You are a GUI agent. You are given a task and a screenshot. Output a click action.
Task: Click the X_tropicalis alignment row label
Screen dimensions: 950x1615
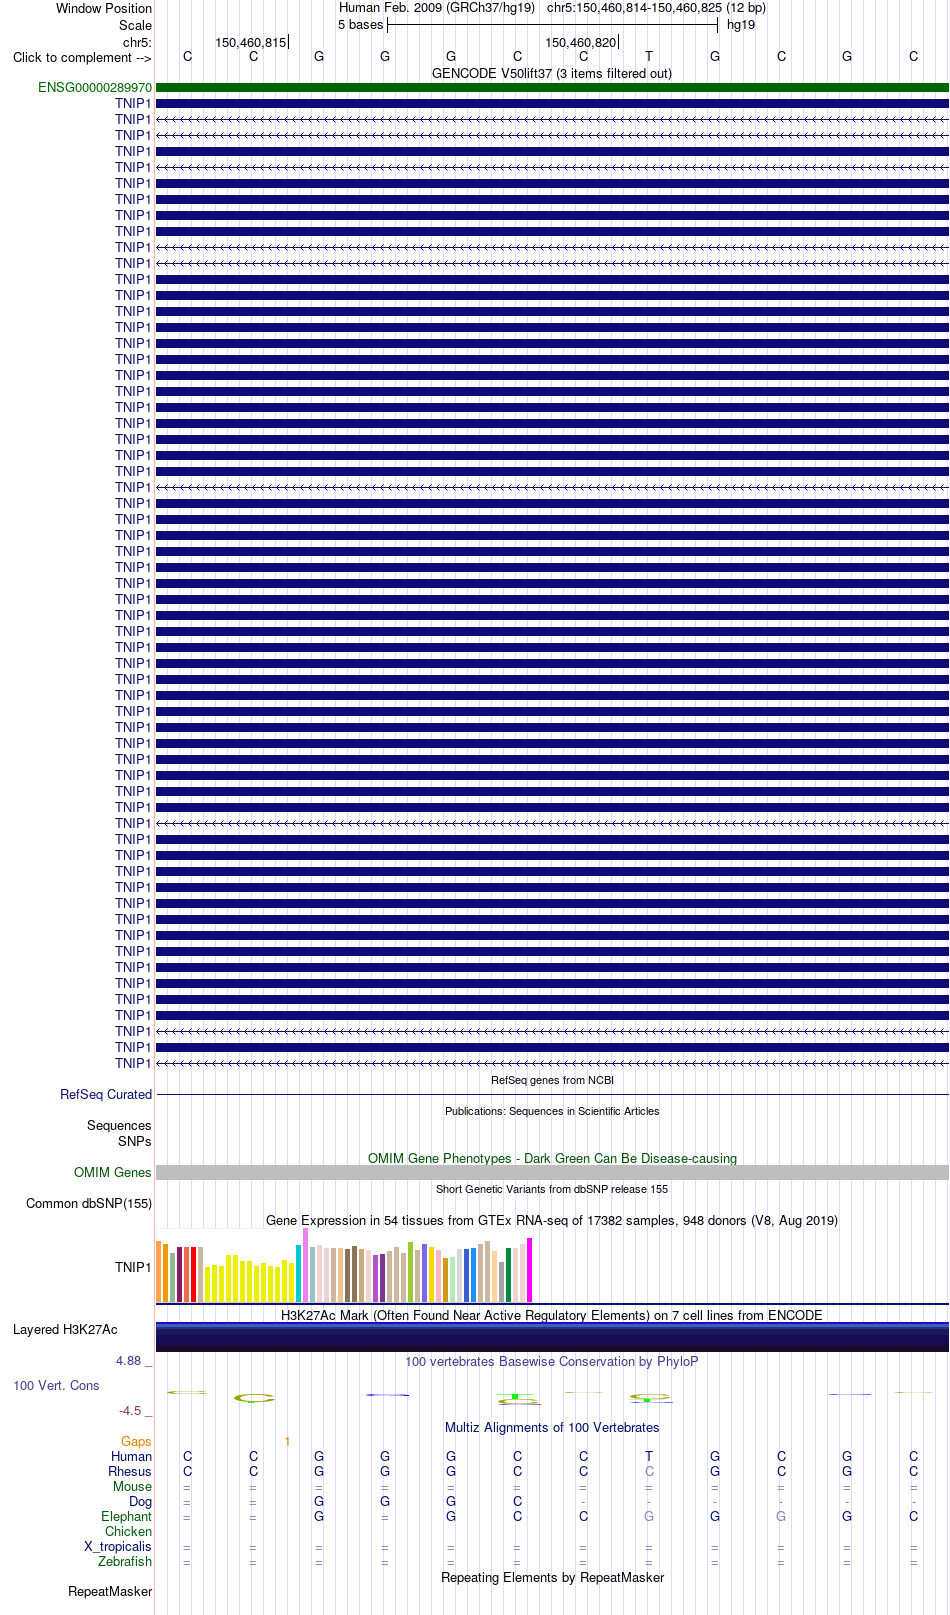(118, 1546)
